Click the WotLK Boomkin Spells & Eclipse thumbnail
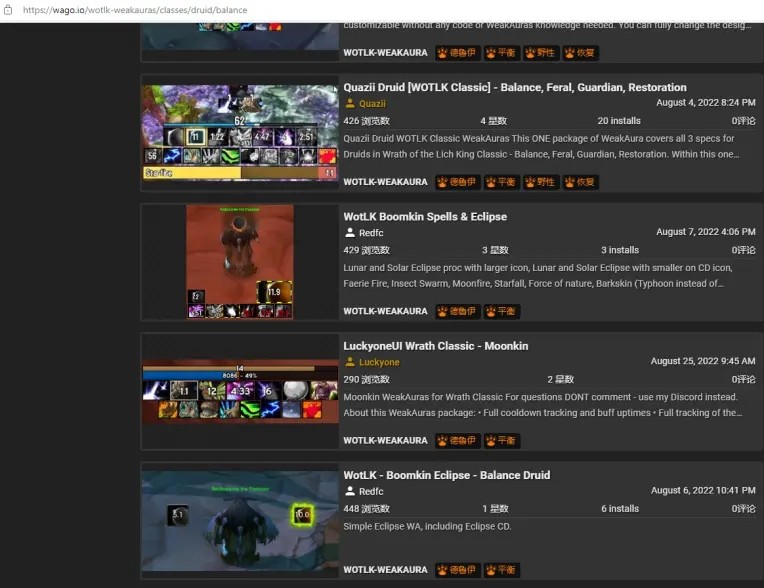The width and height of the screenshot is (764, 588). [x=240, y=261]
